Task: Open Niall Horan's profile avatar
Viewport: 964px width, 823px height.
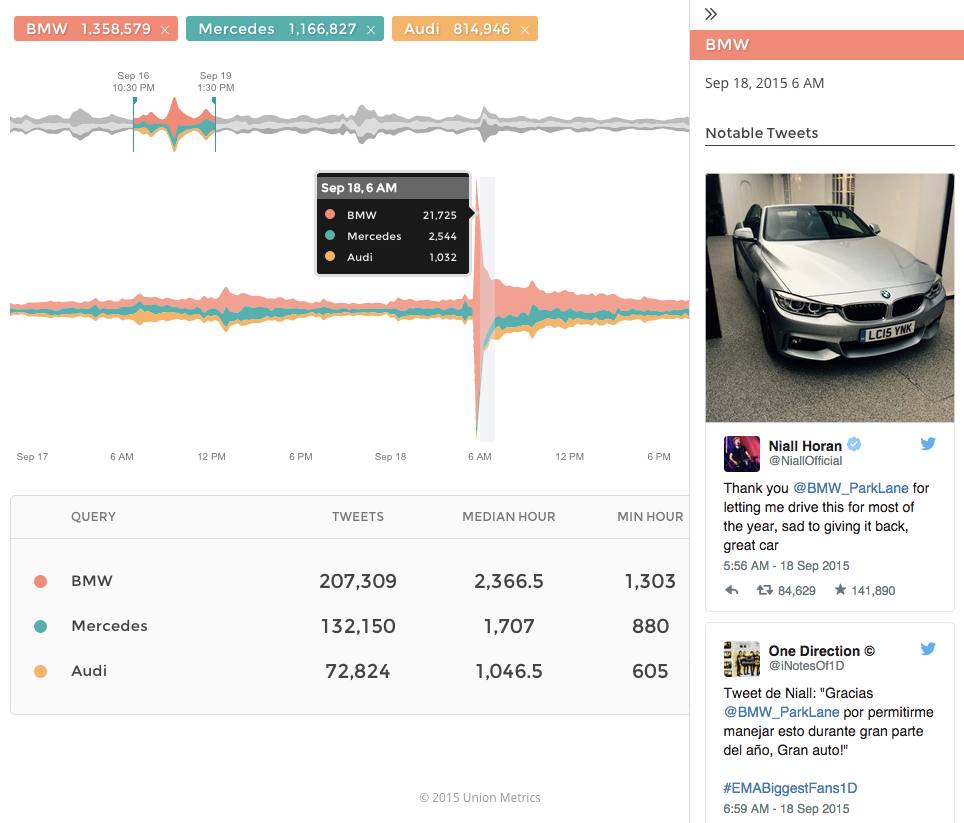Action: (x=741, y=453)
